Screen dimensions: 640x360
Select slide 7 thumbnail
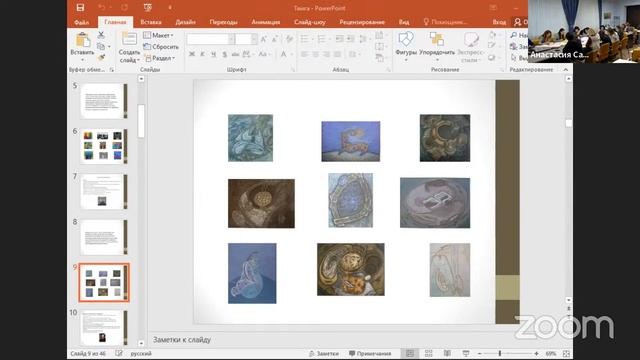pyautogui.click(x=104, y=191)
